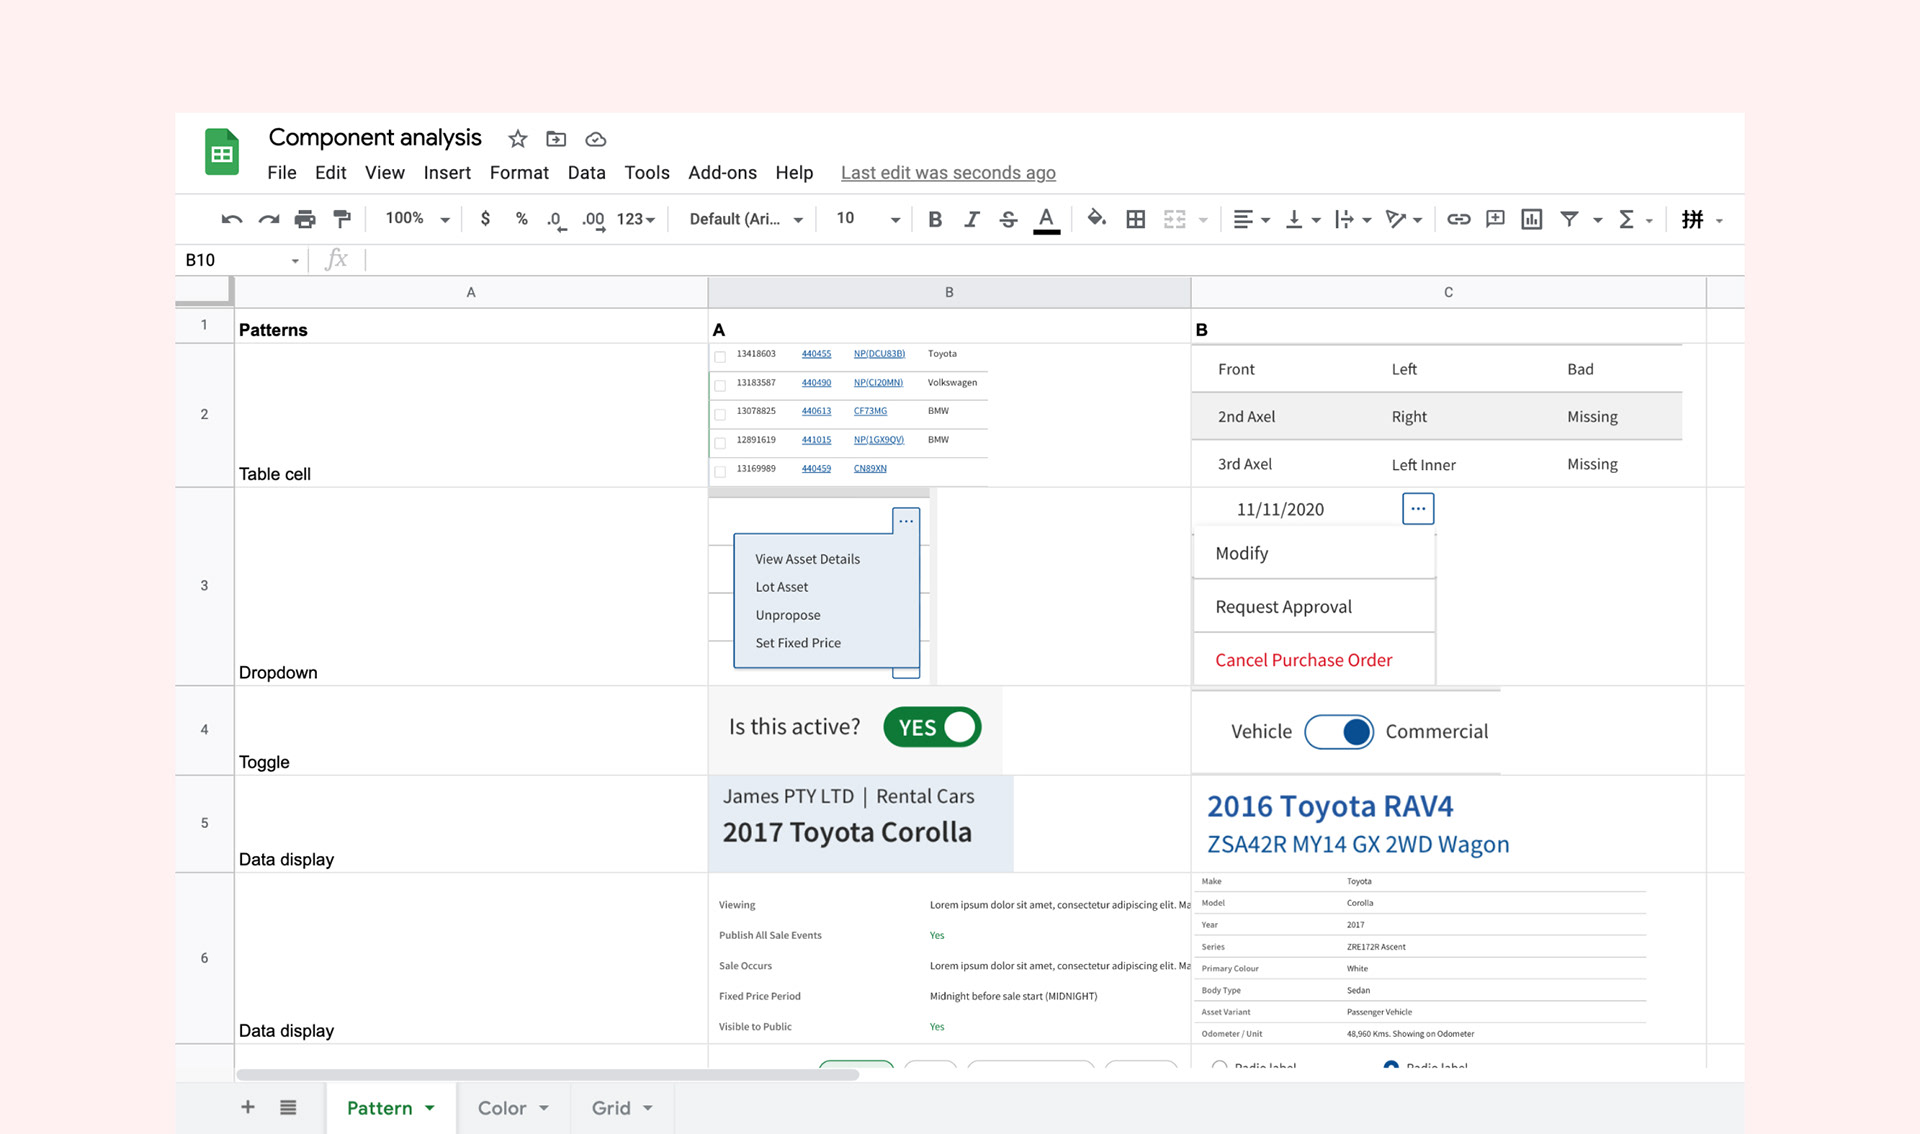Select row 4 header

pyautogui.click(x=204, y=730)
